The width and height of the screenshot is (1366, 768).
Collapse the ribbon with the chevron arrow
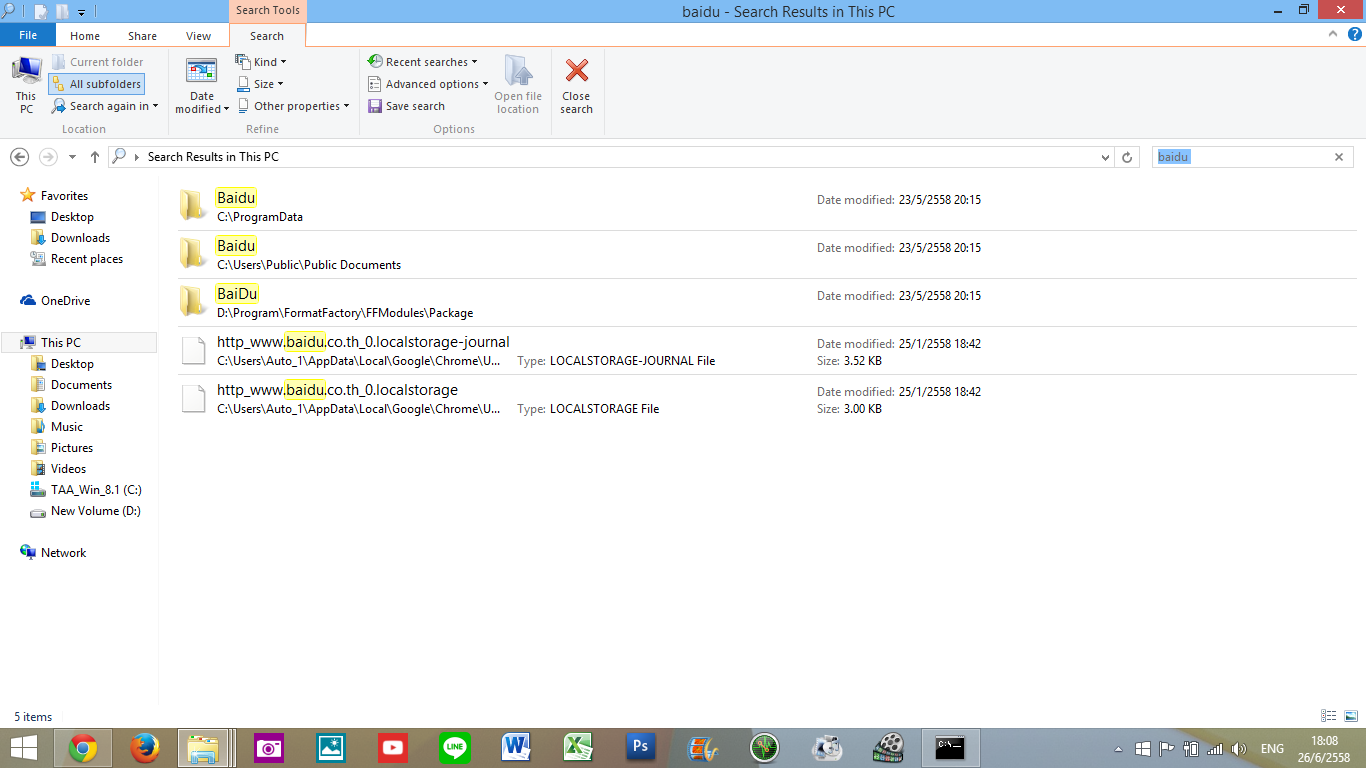[x=1332, y=34]
